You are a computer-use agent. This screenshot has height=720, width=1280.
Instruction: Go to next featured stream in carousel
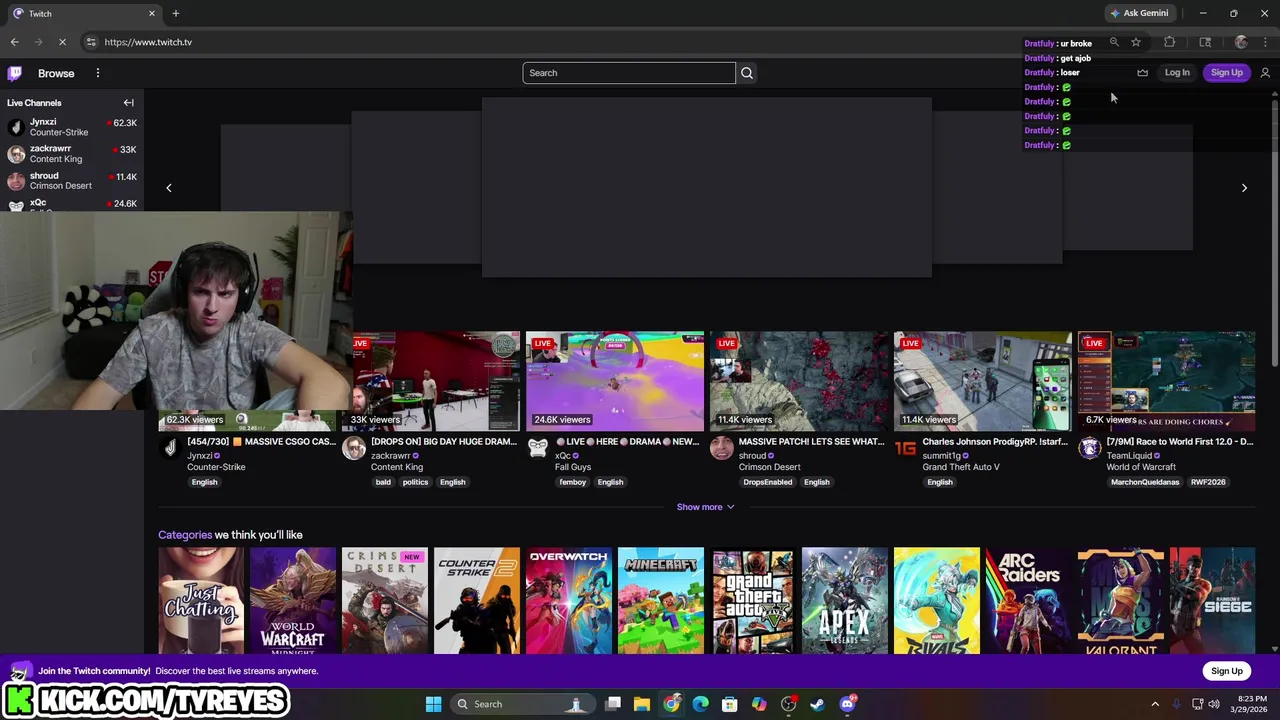[x=1244, y=188]
